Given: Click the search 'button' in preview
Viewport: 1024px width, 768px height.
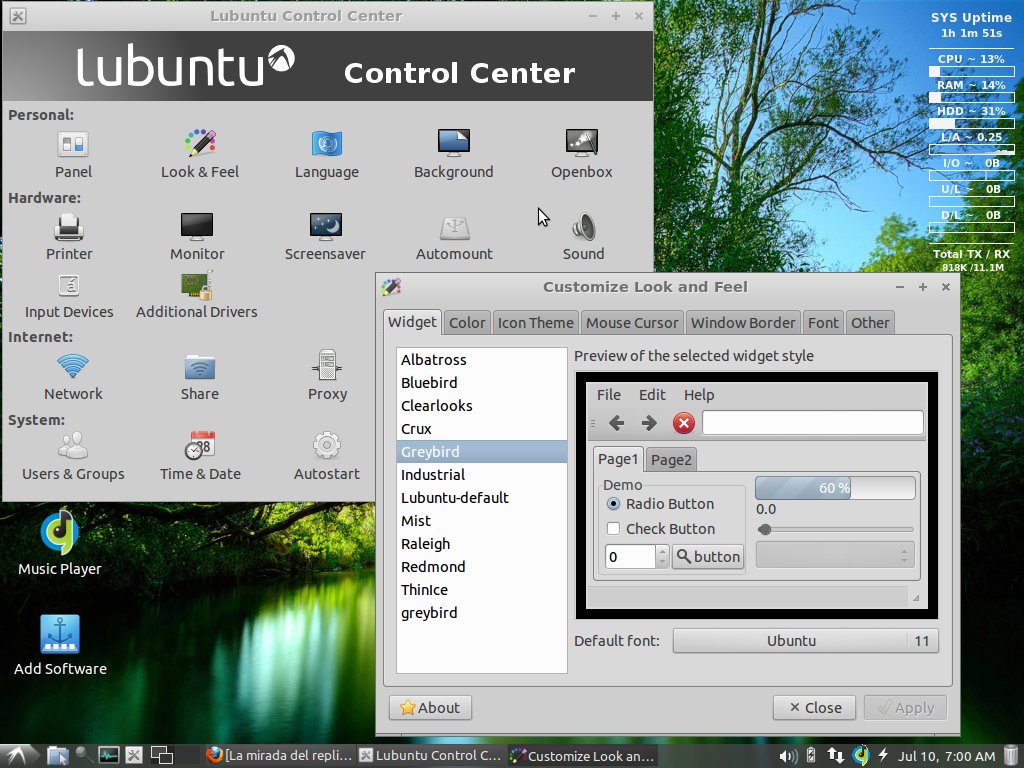Looking at the screenshot, I should [x=708, y=556].
